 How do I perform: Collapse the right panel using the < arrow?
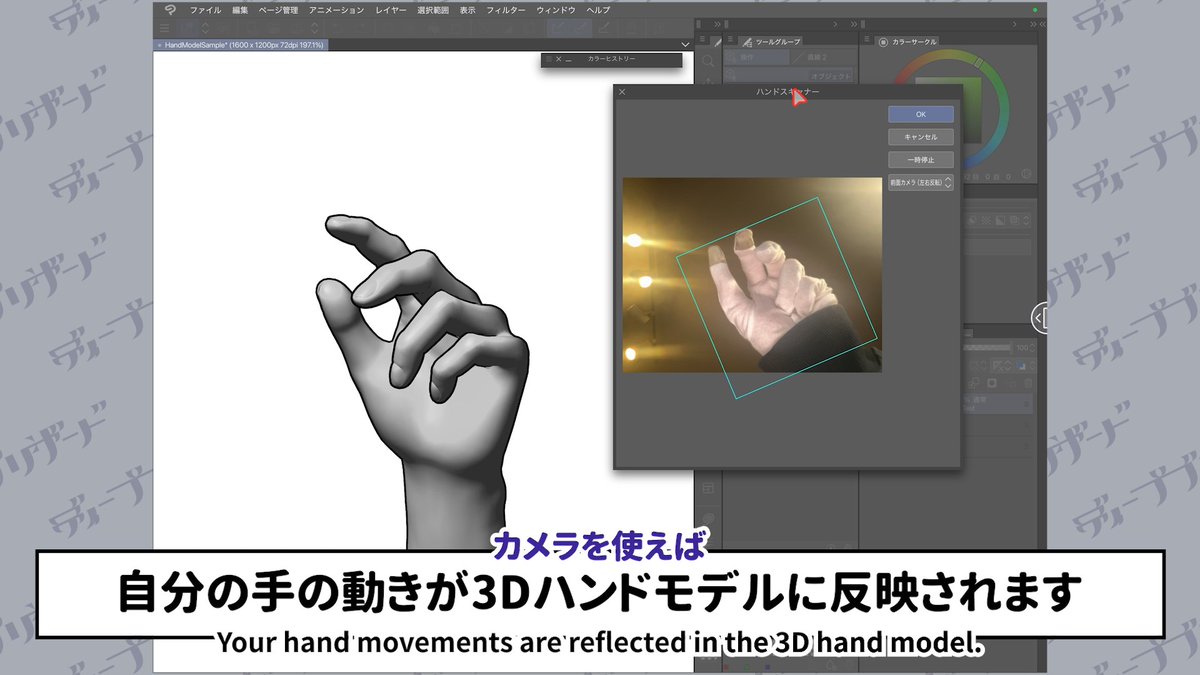pyautogui.click(x=1038, y=318)
